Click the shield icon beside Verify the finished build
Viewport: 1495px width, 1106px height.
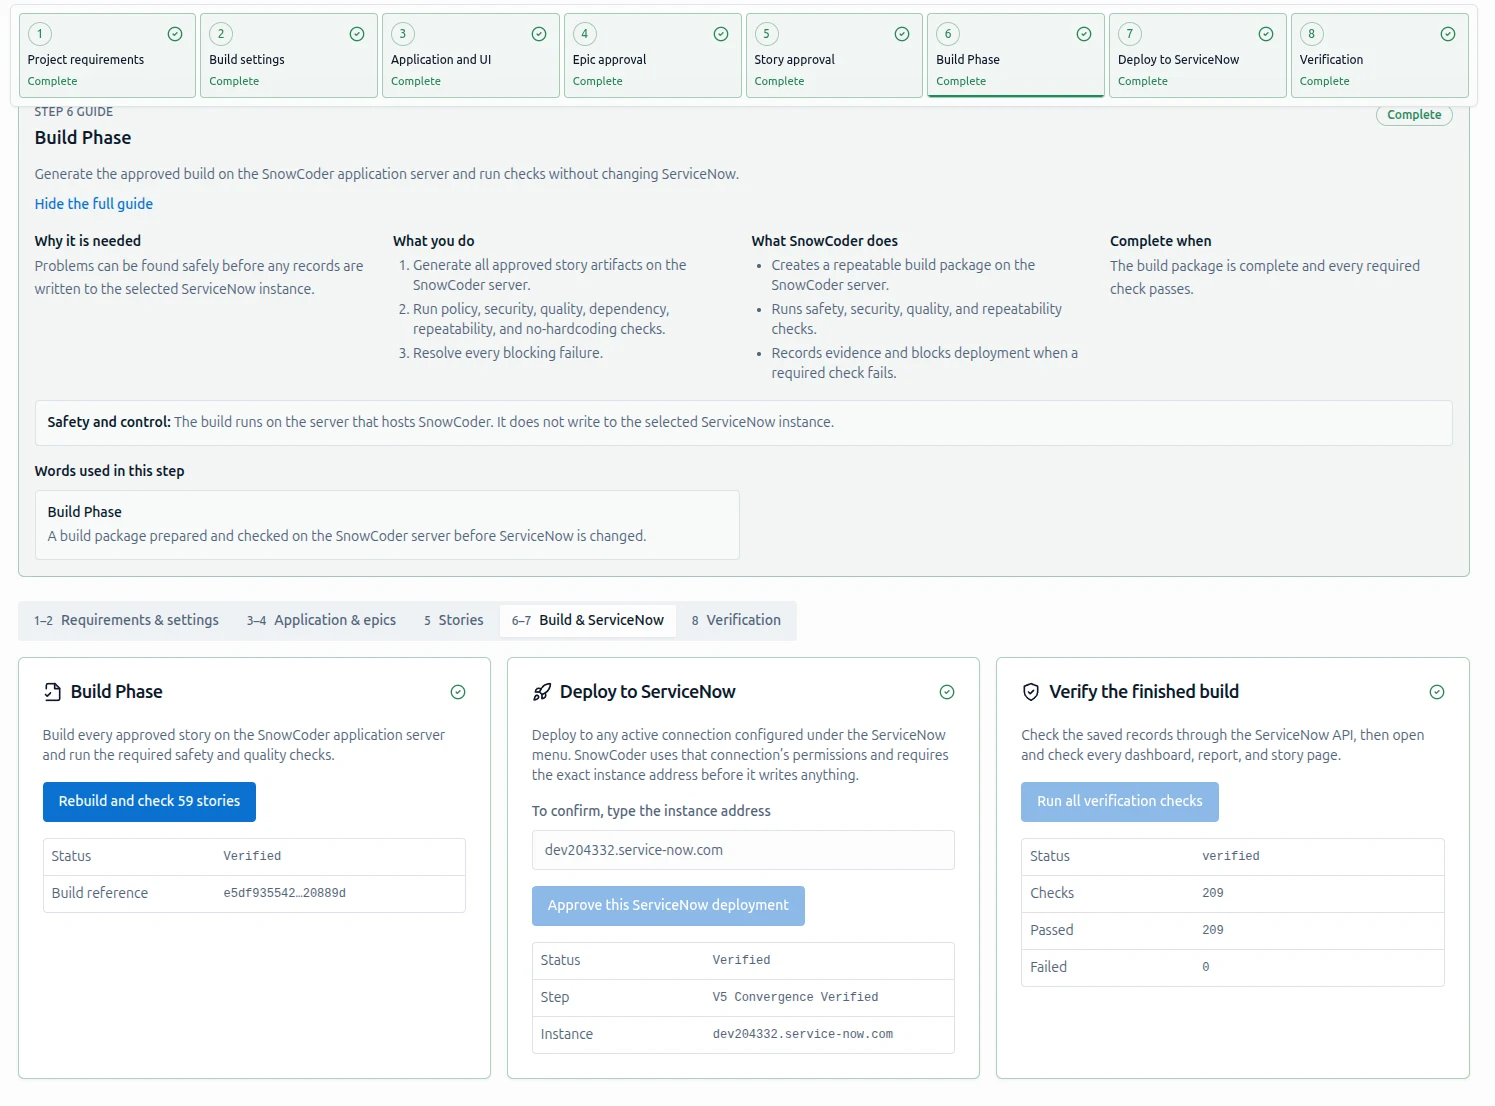coord(1031,692)
